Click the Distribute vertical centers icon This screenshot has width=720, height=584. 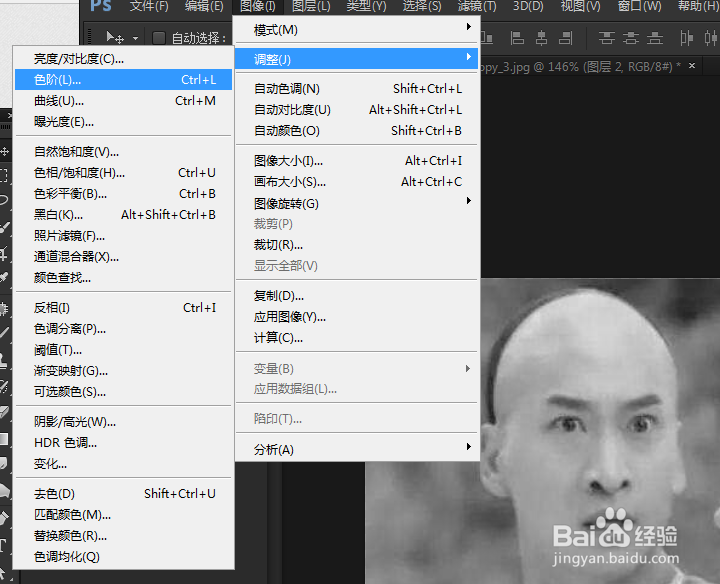click(x=630, y=38)
